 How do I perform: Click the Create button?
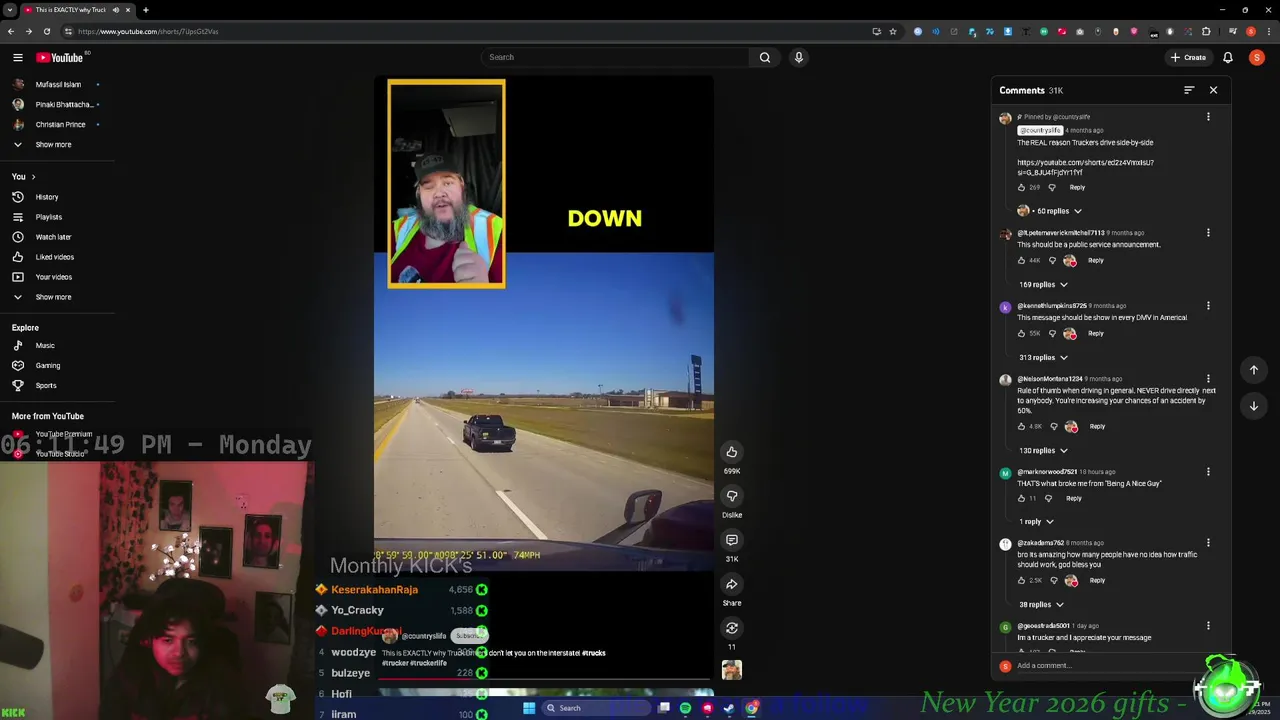pos(1189,57)
